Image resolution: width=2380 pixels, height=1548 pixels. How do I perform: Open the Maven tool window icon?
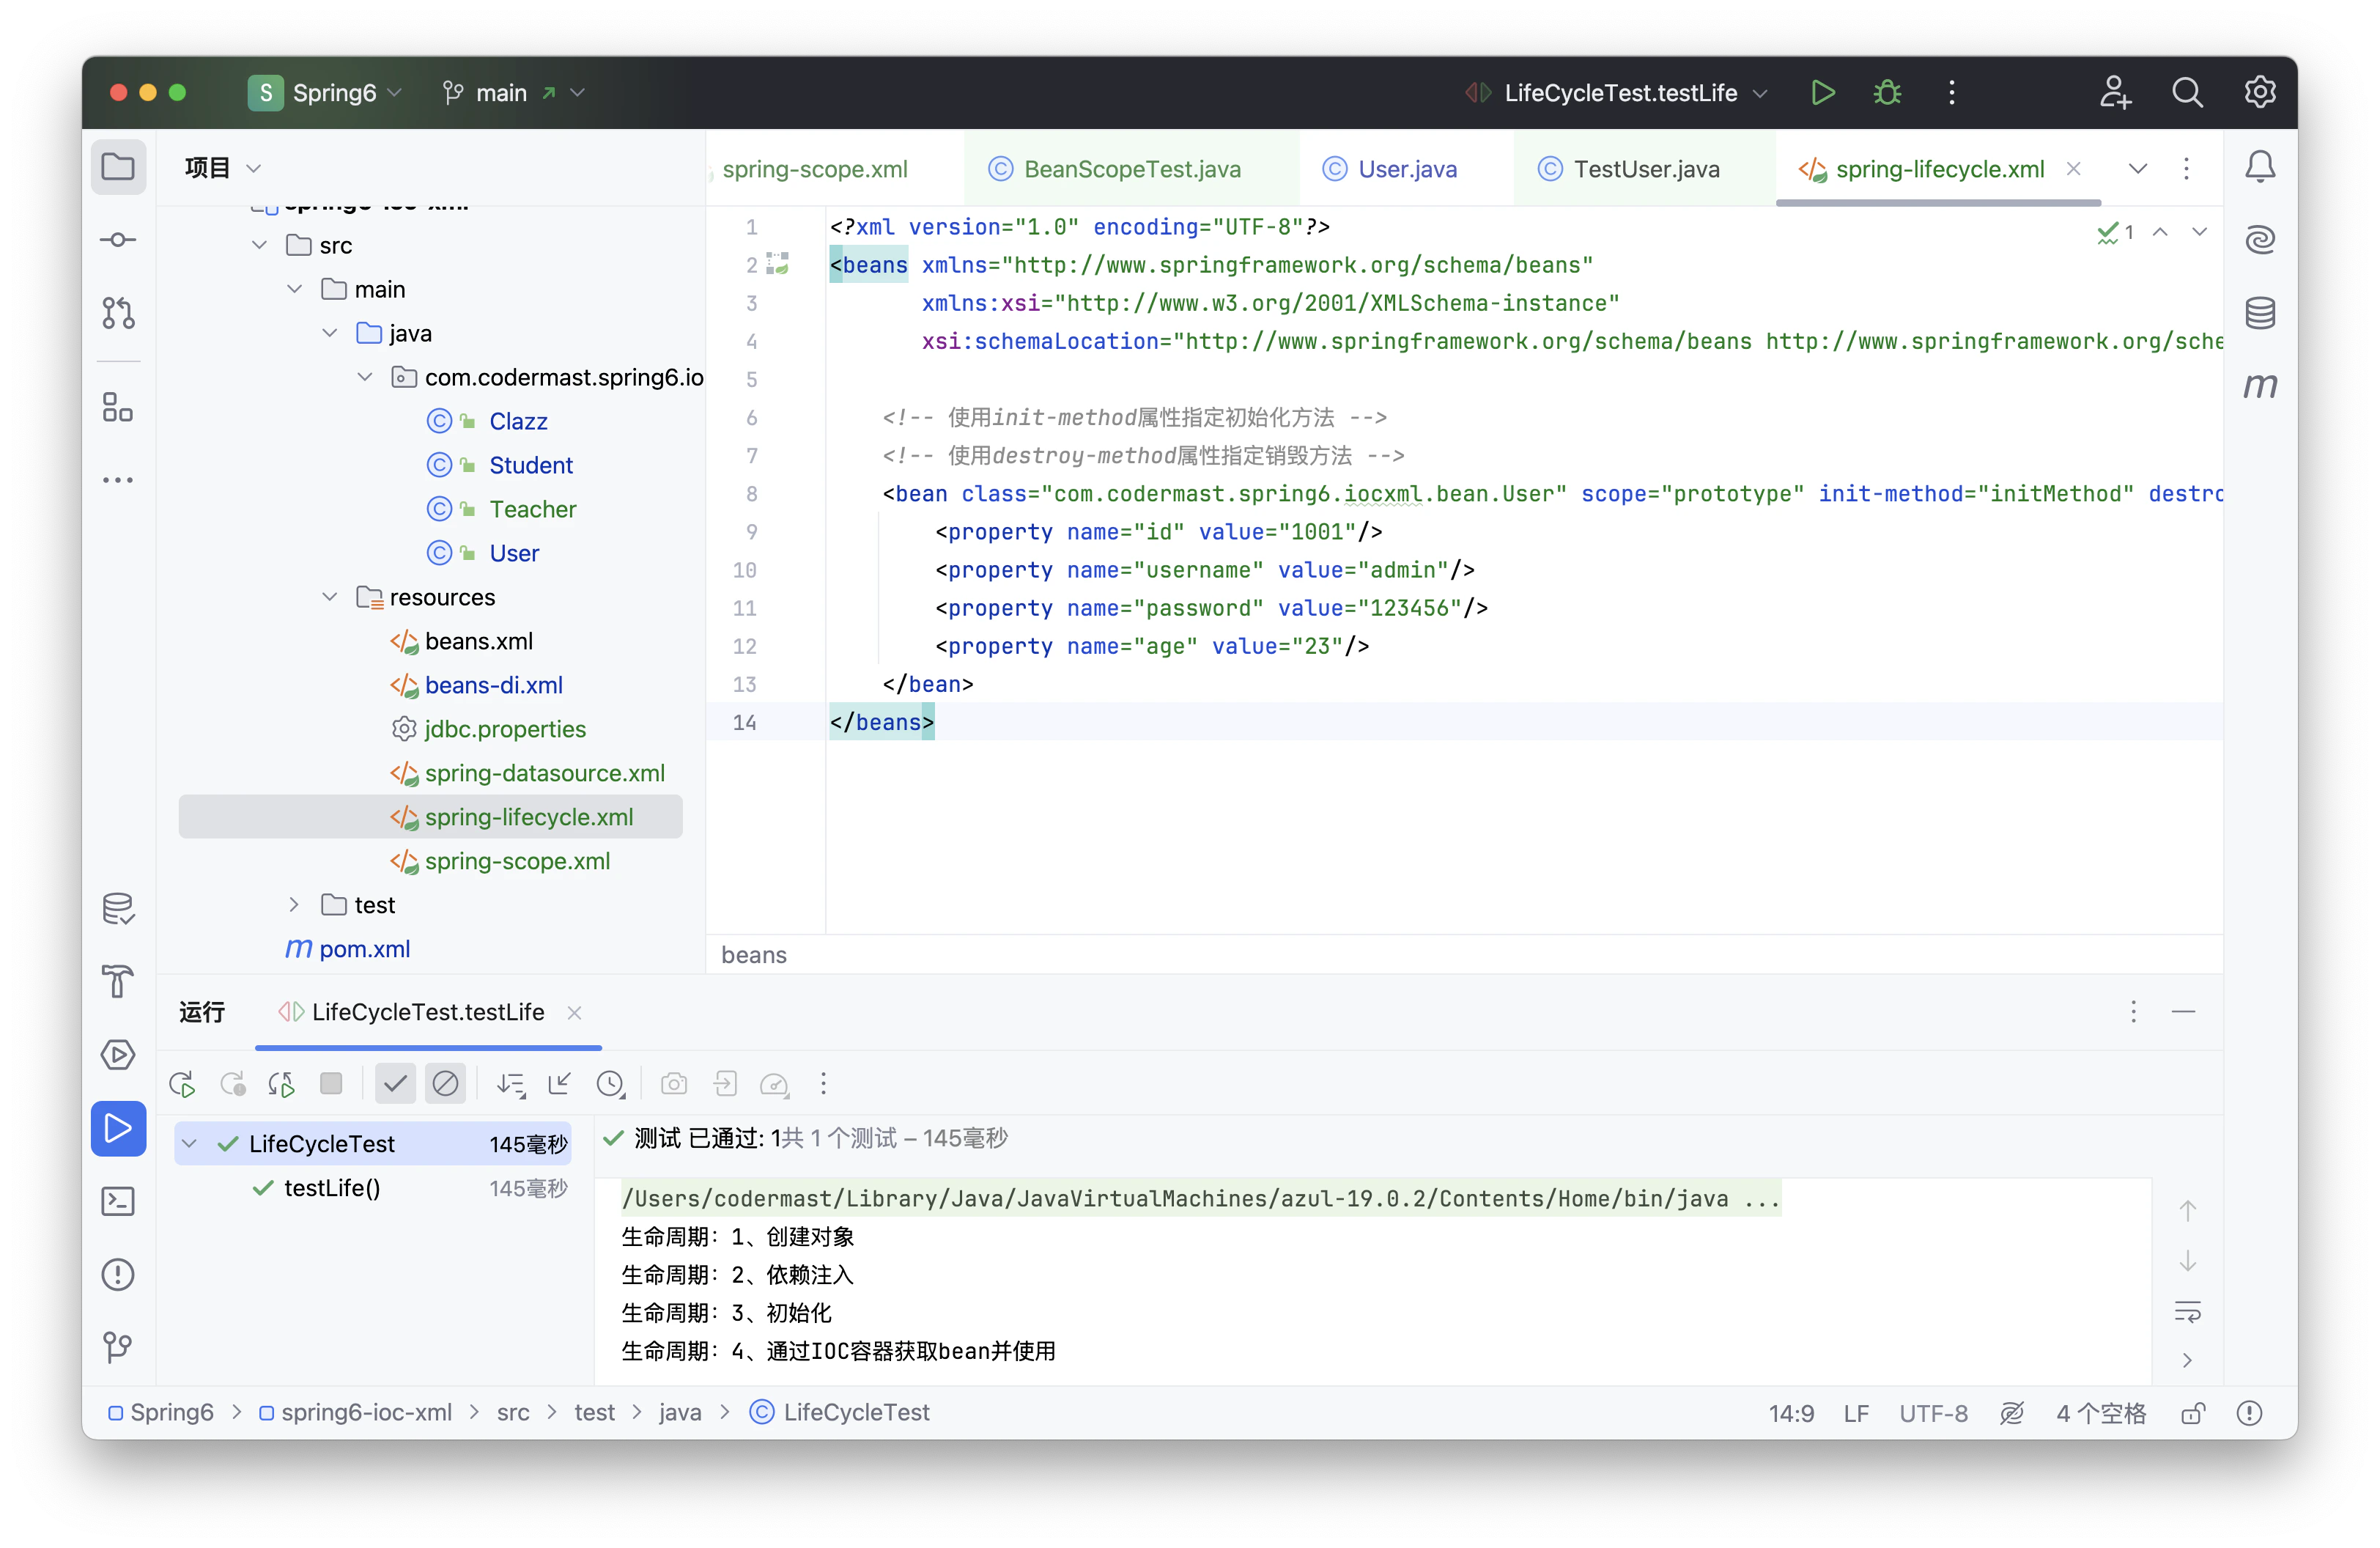[2260, 386]
